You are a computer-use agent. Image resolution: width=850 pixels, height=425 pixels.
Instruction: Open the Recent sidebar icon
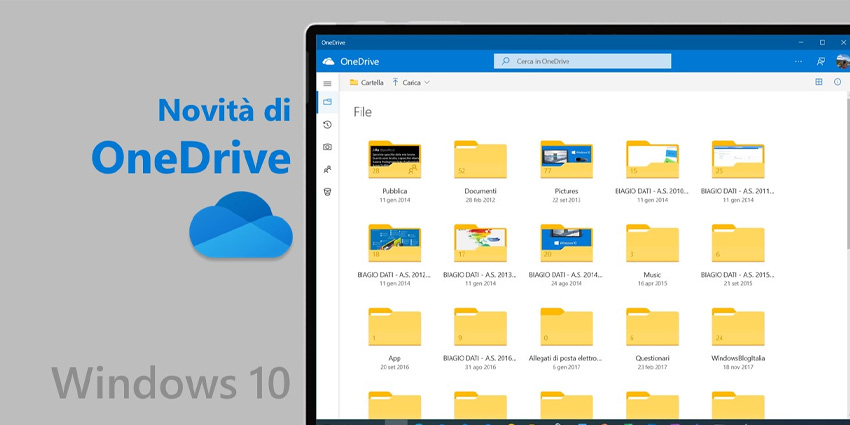pos(327,125)
